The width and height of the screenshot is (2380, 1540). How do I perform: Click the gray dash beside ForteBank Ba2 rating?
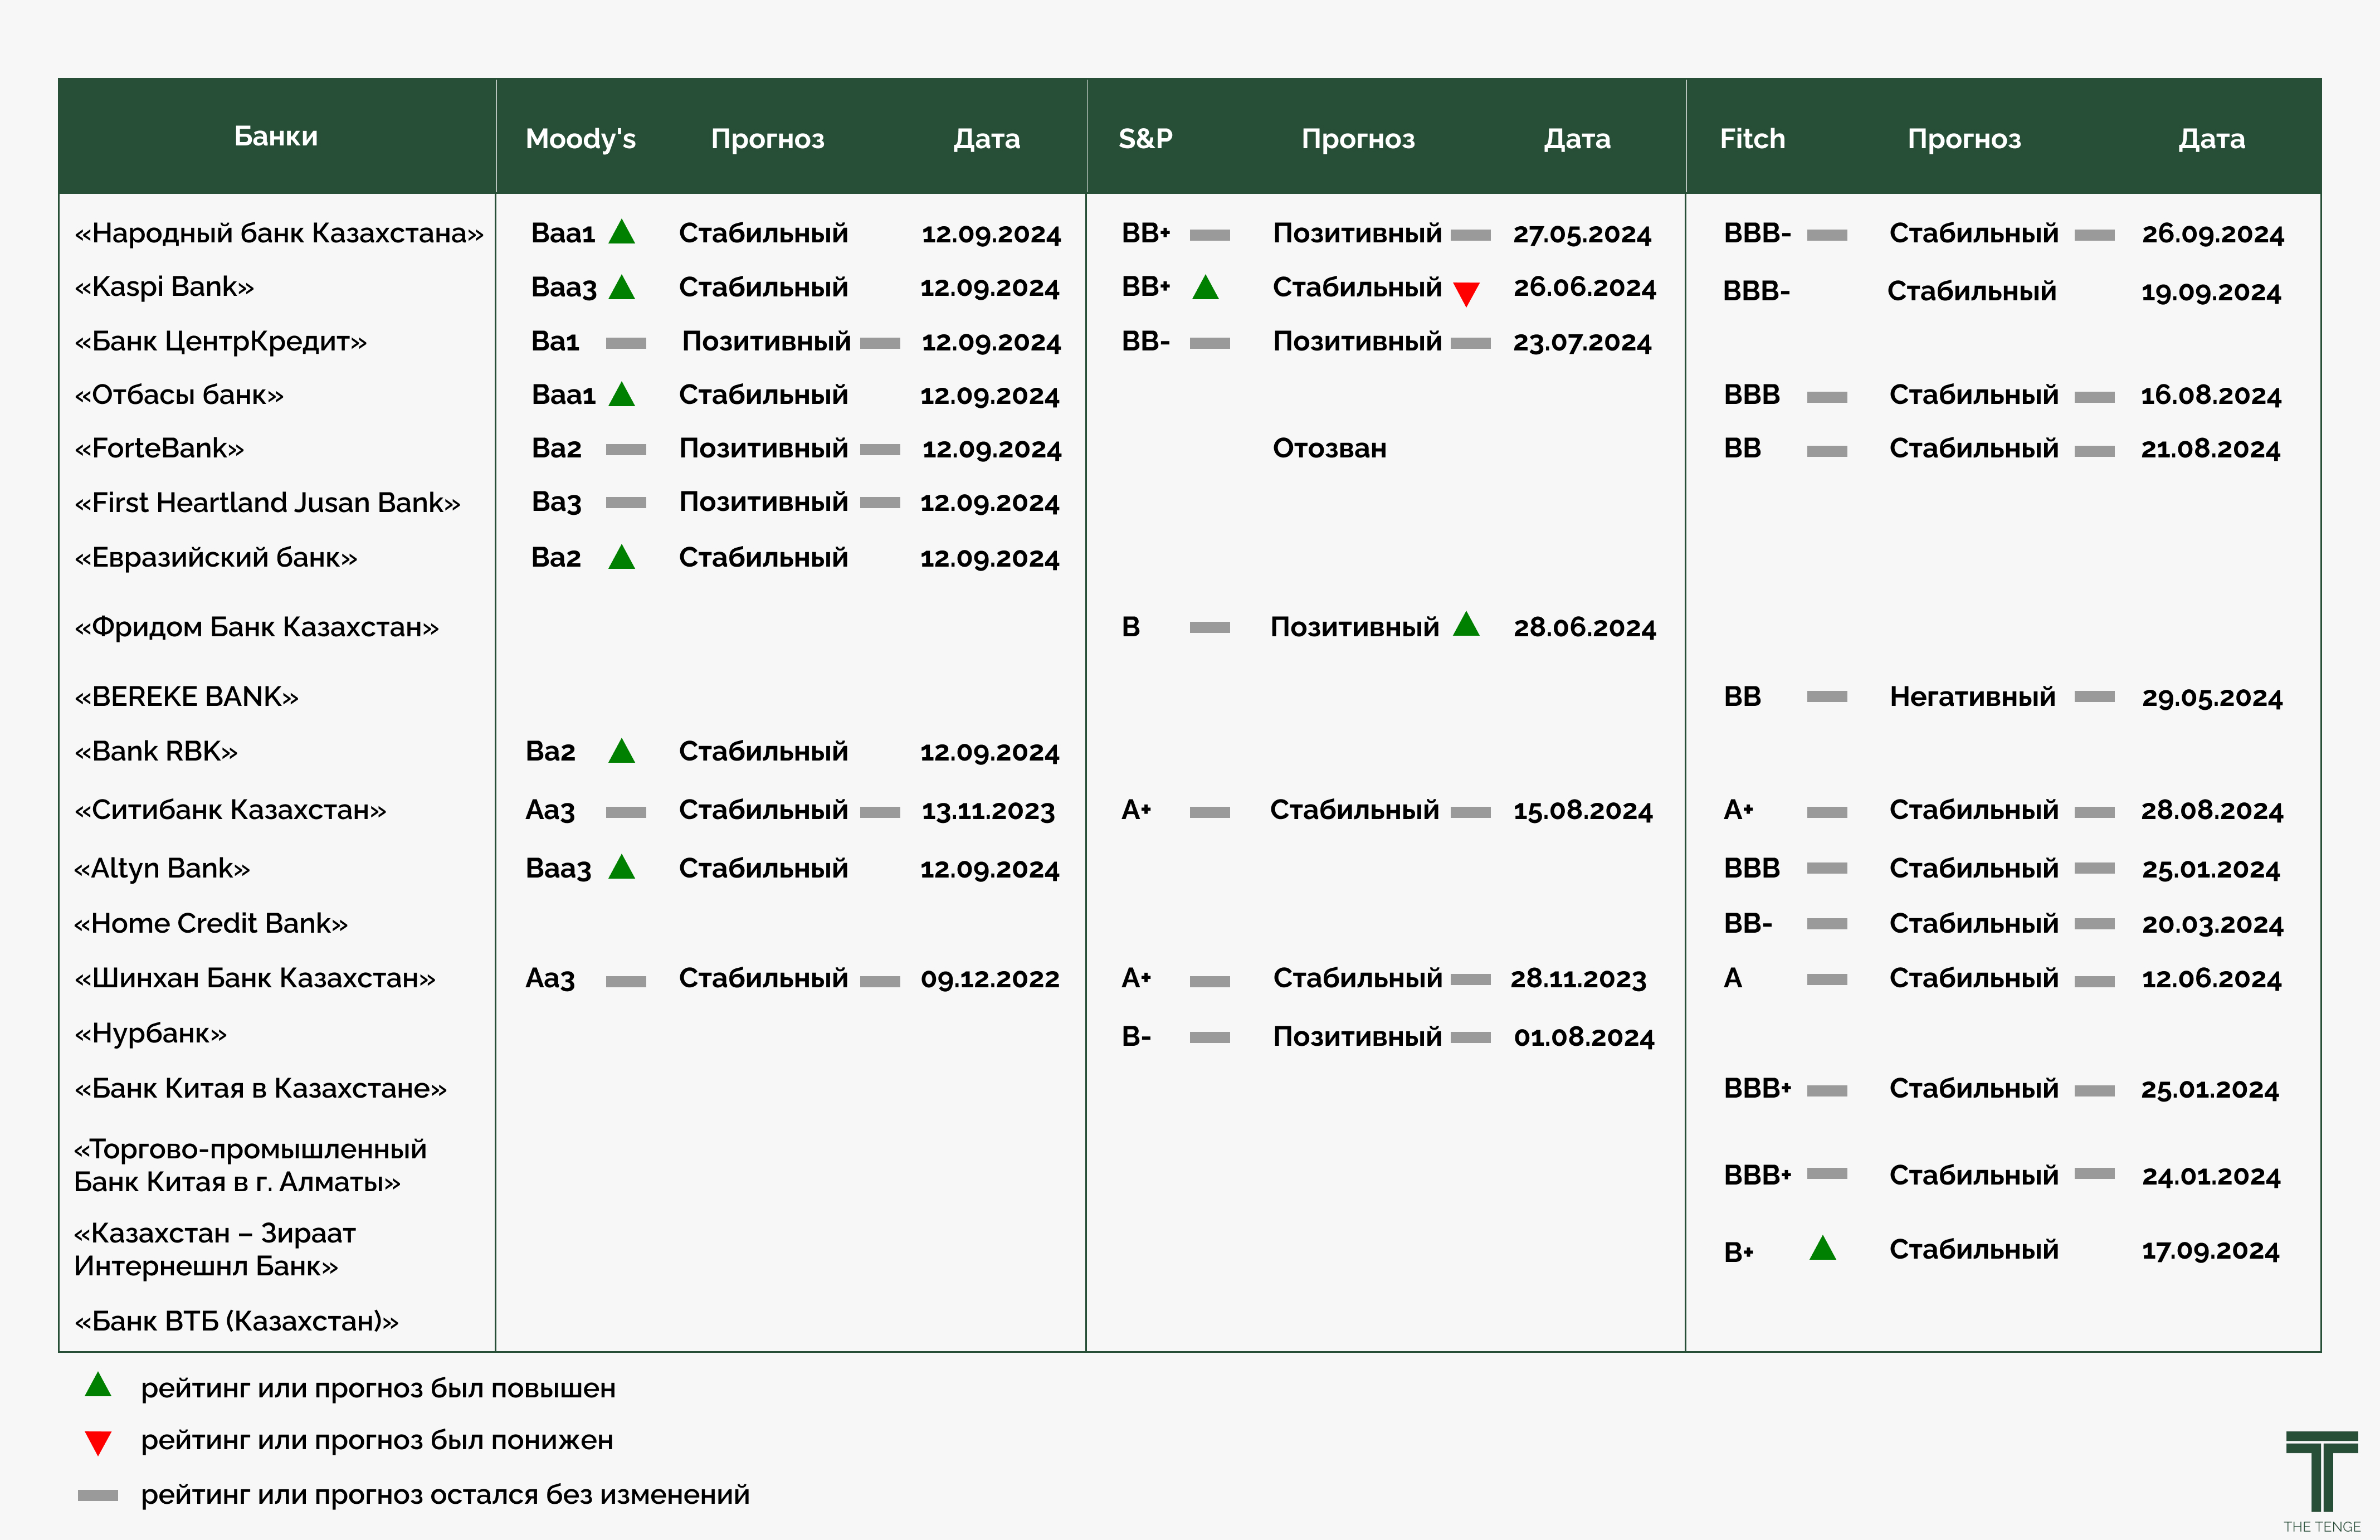pyautogui.click(x=626, y=450)
